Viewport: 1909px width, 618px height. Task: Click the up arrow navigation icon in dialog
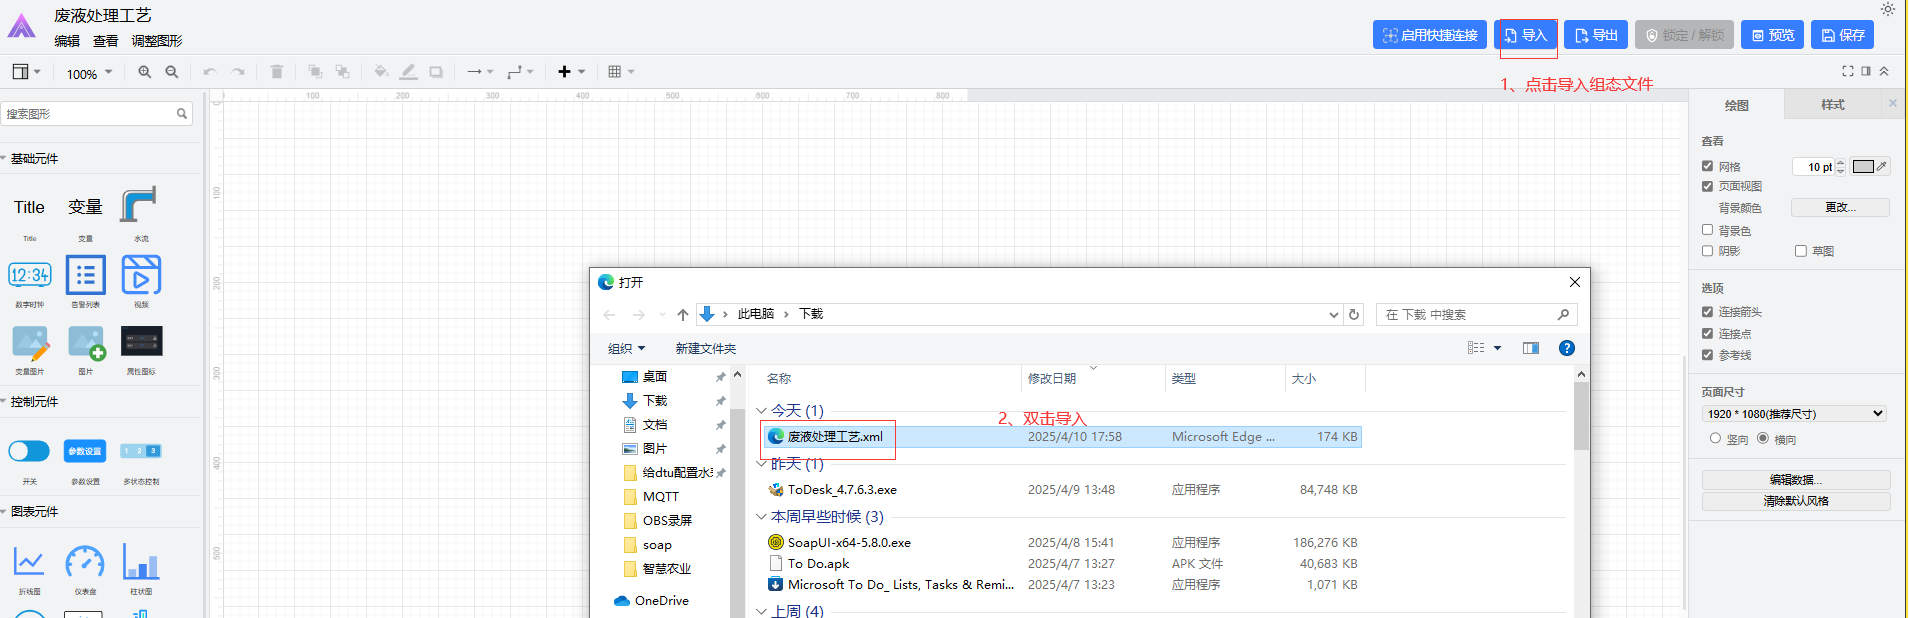(x=683, y=314)
